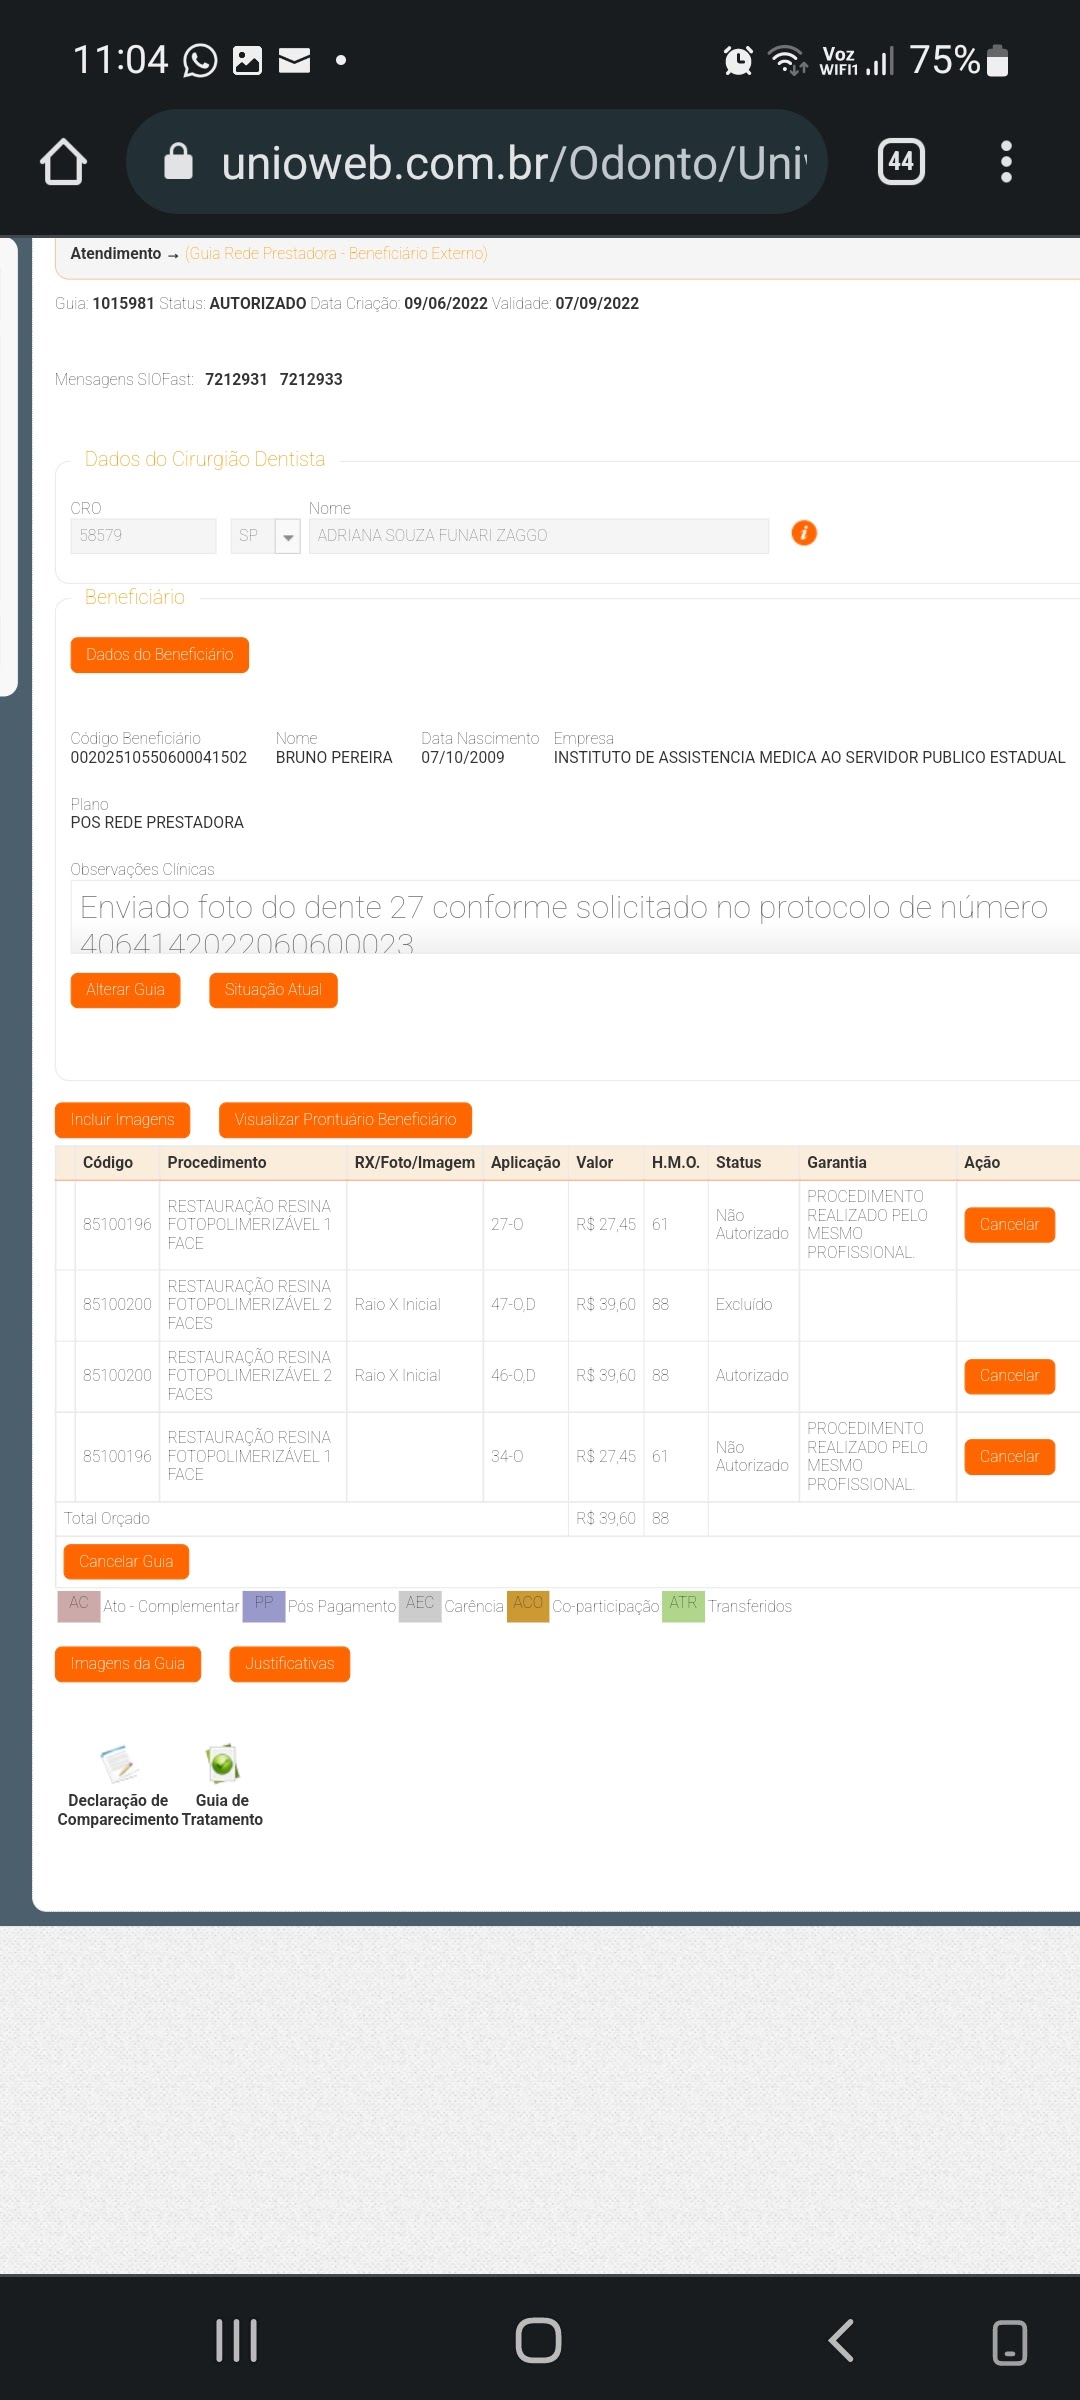The image size is (1080, 2400).
Task: Click Guia Rede Prestadora breadcrumb link
Action: (x=336, y=254)
